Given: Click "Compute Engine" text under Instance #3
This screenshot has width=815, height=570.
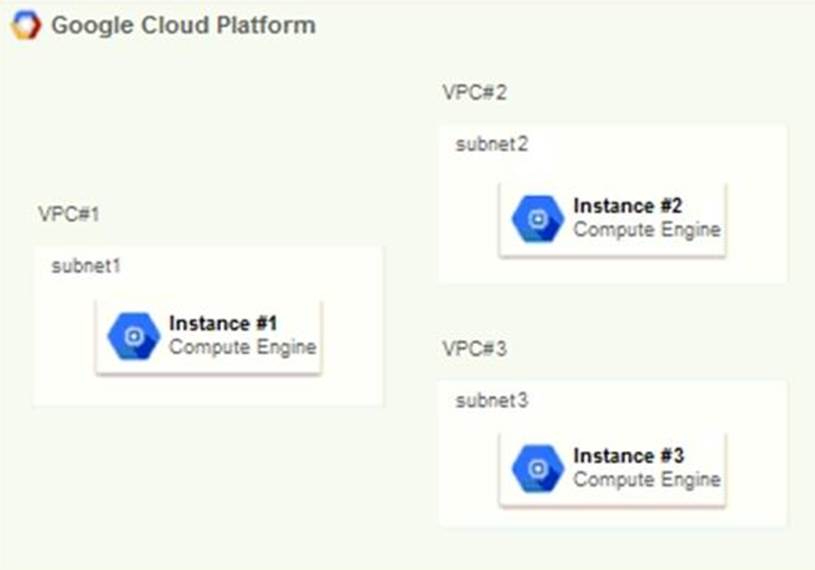Looking at the screenshot, I should tap(647, 480).
